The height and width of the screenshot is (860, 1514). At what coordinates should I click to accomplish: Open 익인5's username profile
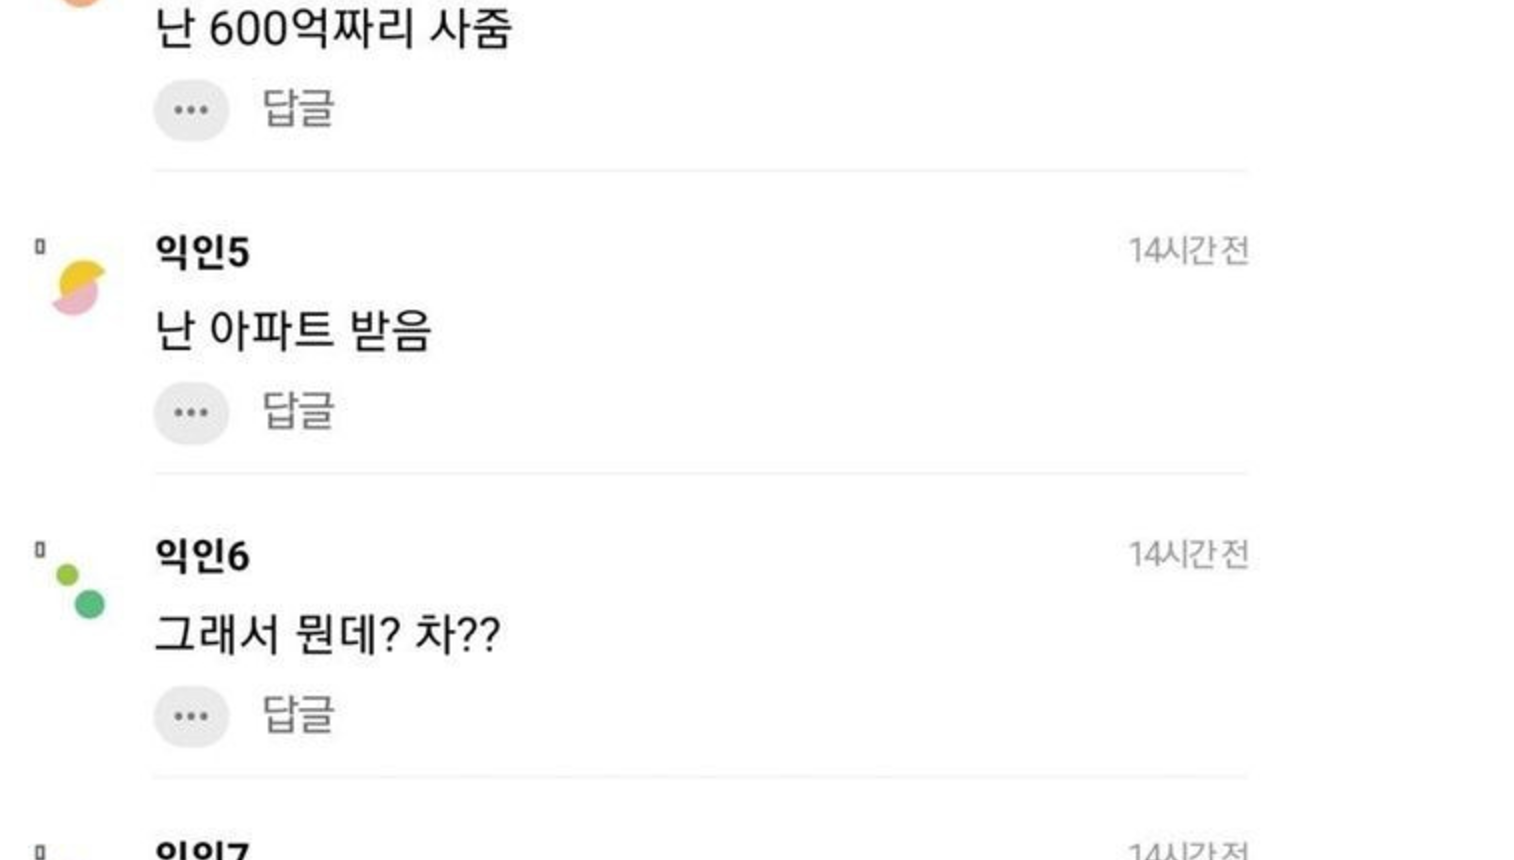(202, 251)
